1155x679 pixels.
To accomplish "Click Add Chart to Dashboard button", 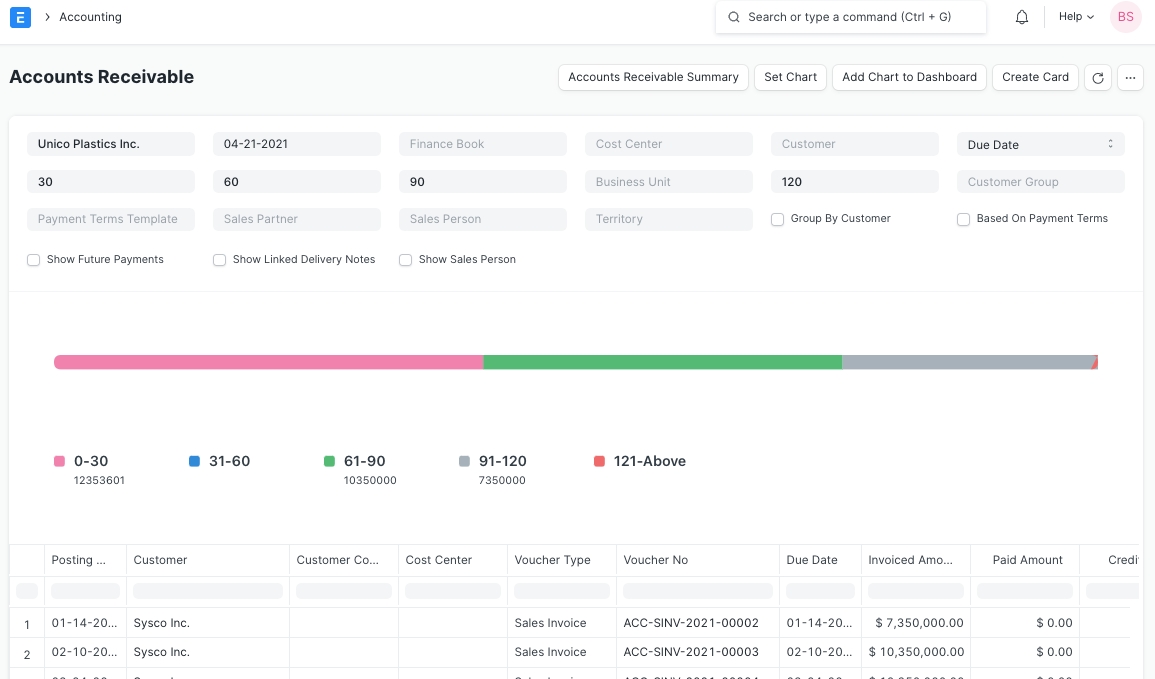I will coord(909,77).
